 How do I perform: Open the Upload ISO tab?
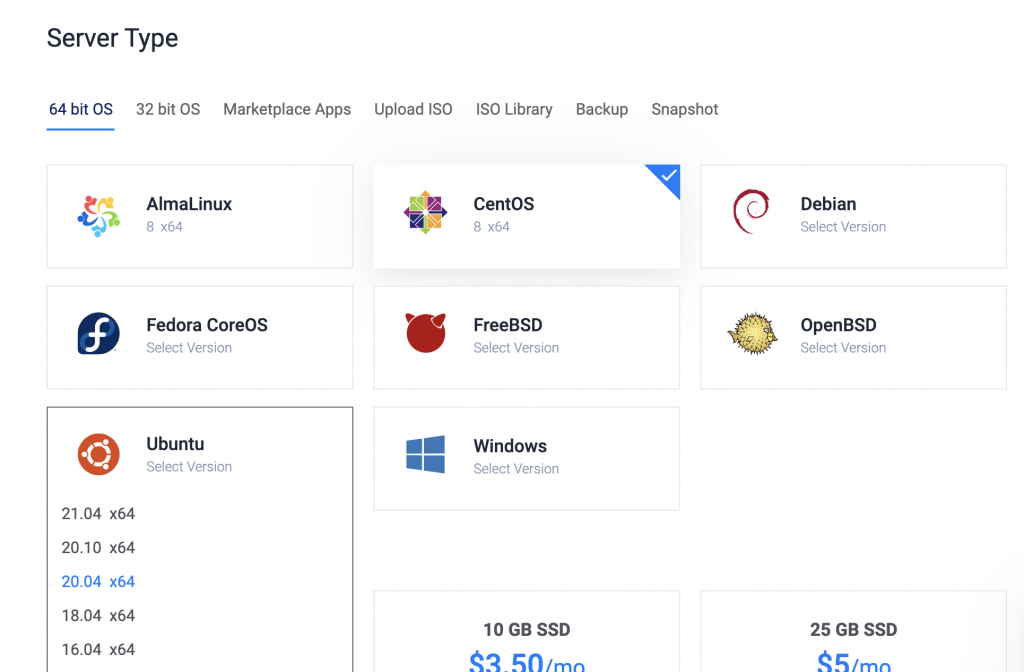[x=413, y=109]
